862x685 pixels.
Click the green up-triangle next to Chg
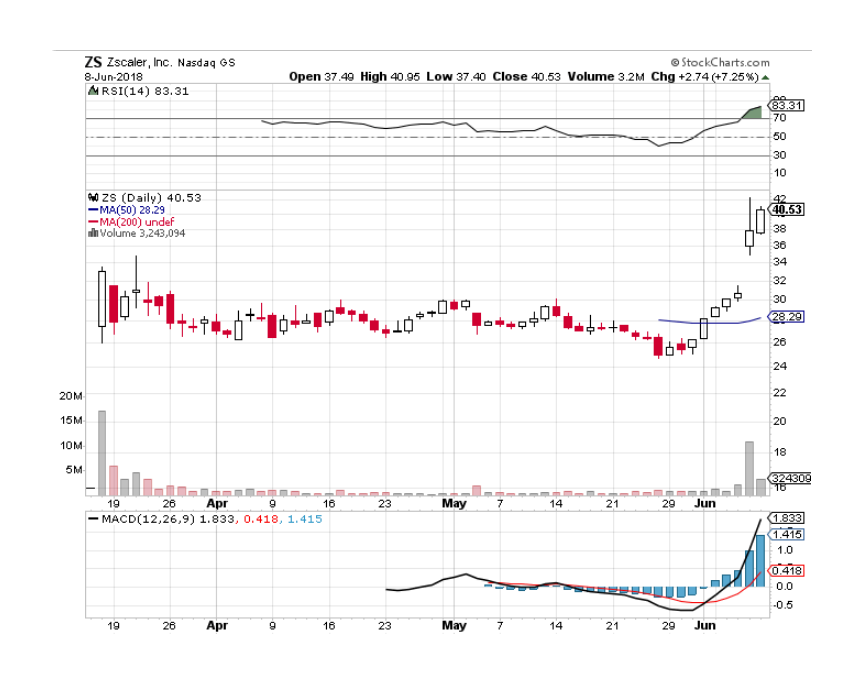tap(766, 78)
